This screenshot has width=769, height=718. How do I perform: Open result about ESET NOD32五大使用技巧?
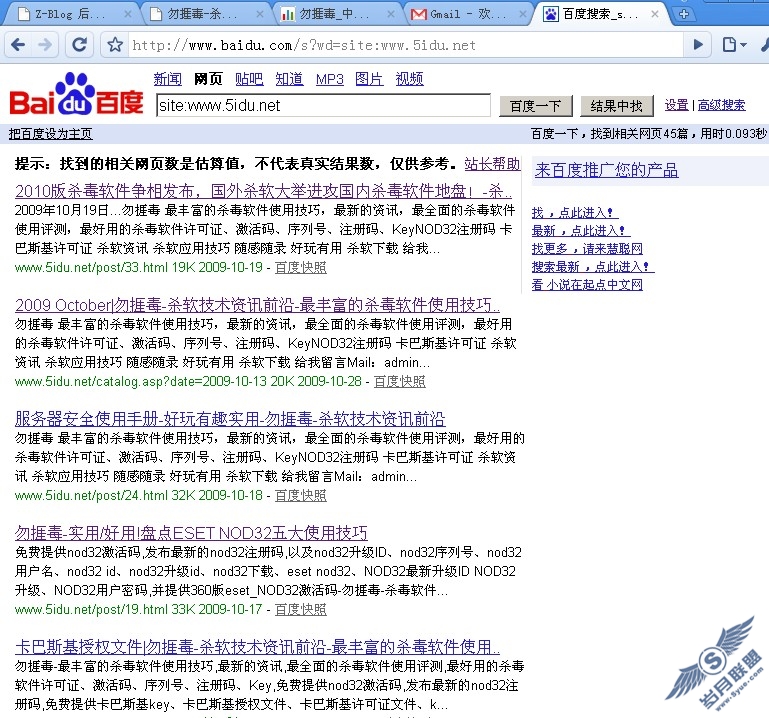click(x=191, y=533)
